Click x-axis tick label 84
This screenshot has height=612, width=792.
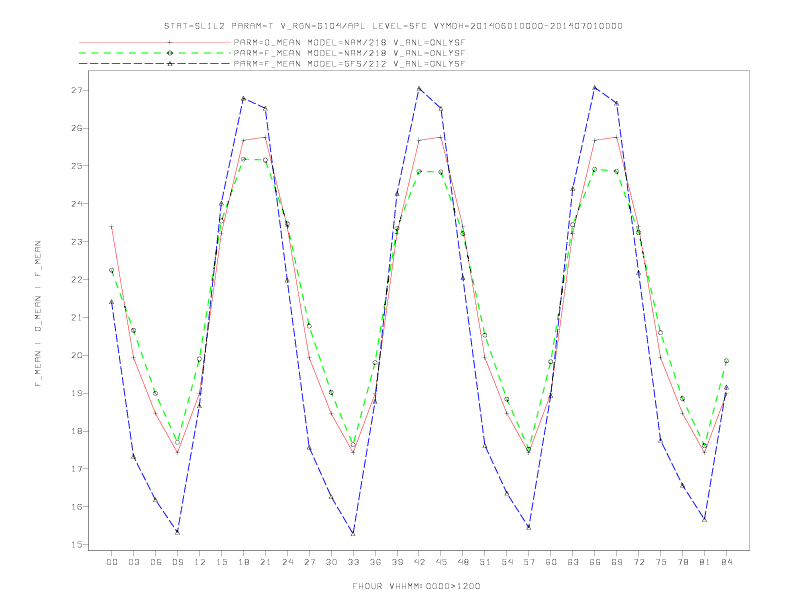pyautogui.click(x=727, y=562)
